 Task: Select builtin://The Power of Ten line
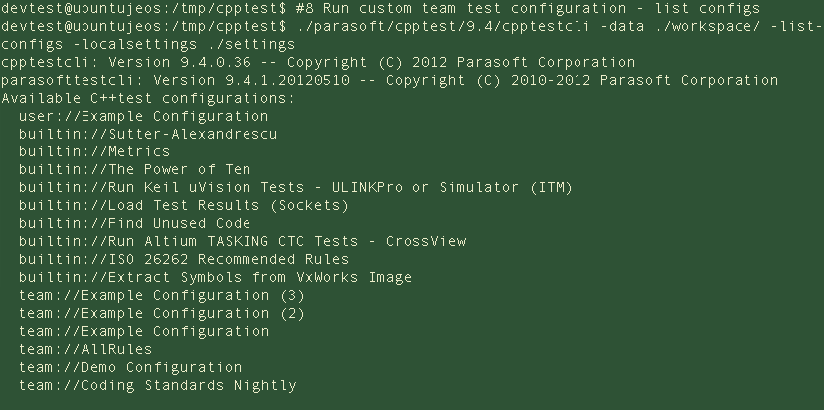coord(135,170)
